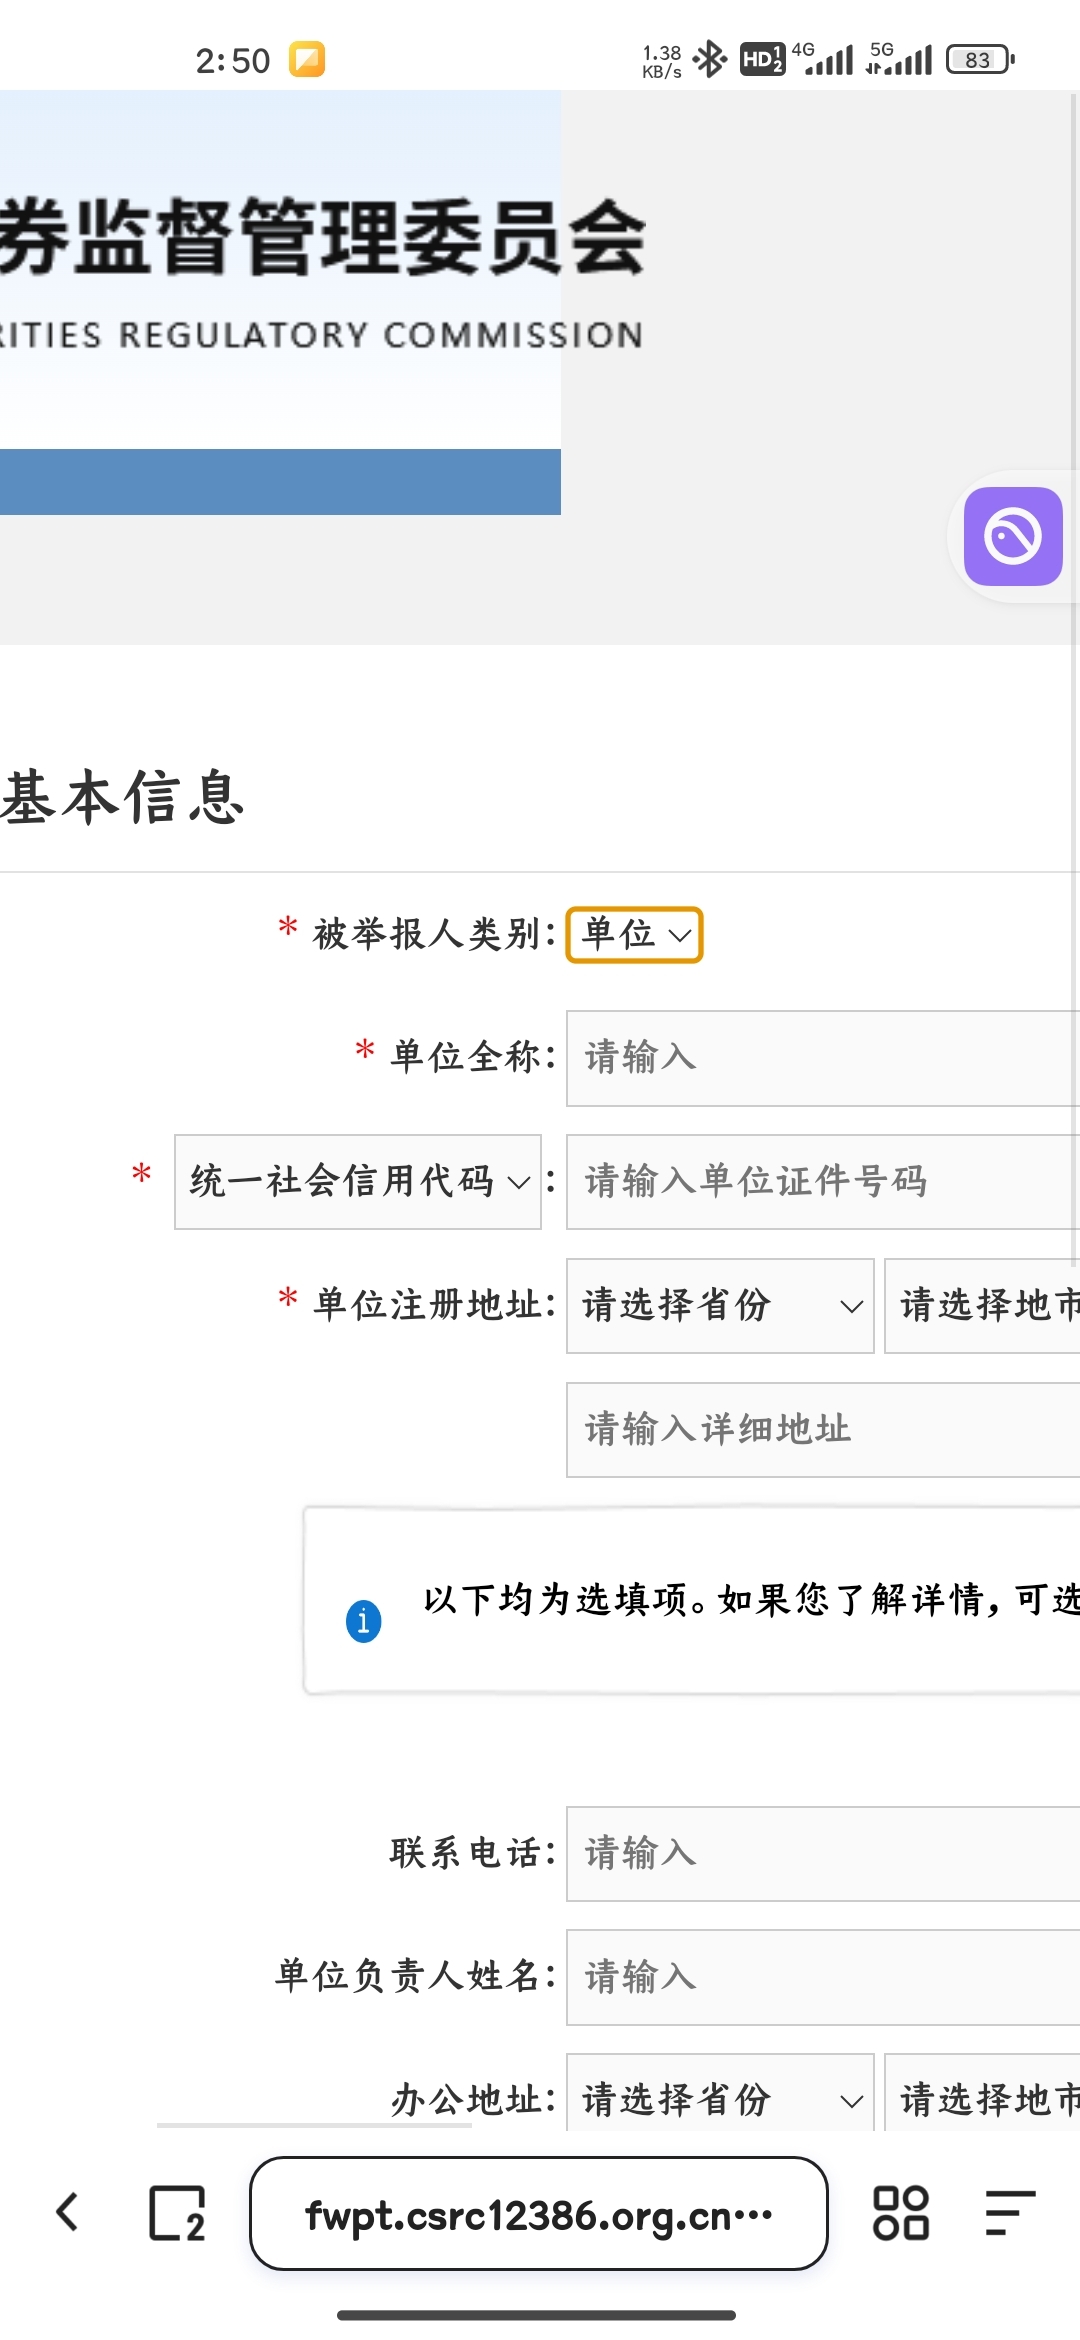Tap the blue info icon
This screenshot has height=2340, width=1080.
tap(363, 1621)
